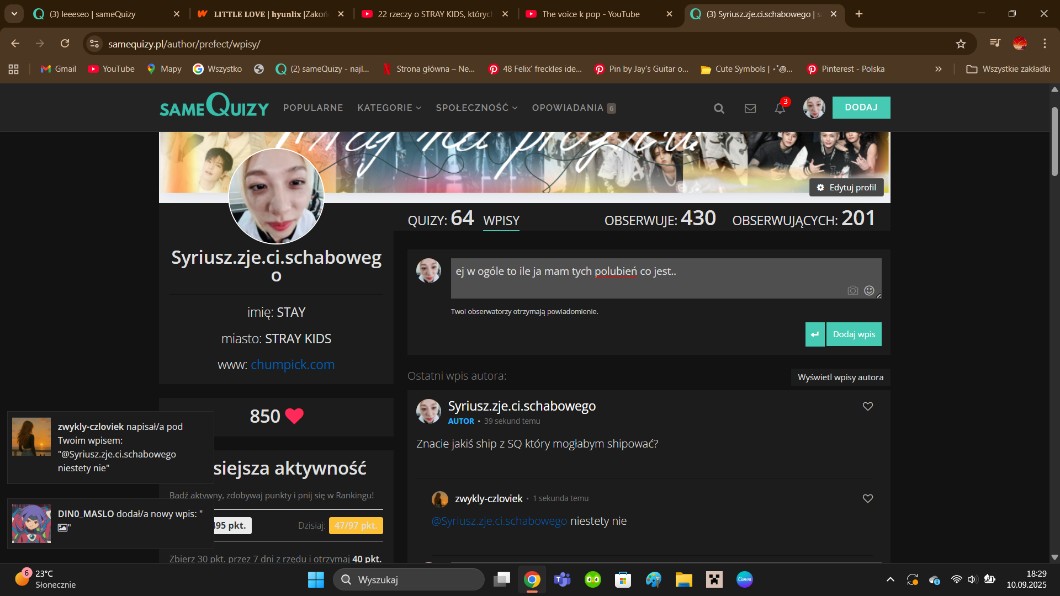This screenshot has width=1060, height=596.
Task: Bookmark this page with star icon
Action: pos(961,44)
